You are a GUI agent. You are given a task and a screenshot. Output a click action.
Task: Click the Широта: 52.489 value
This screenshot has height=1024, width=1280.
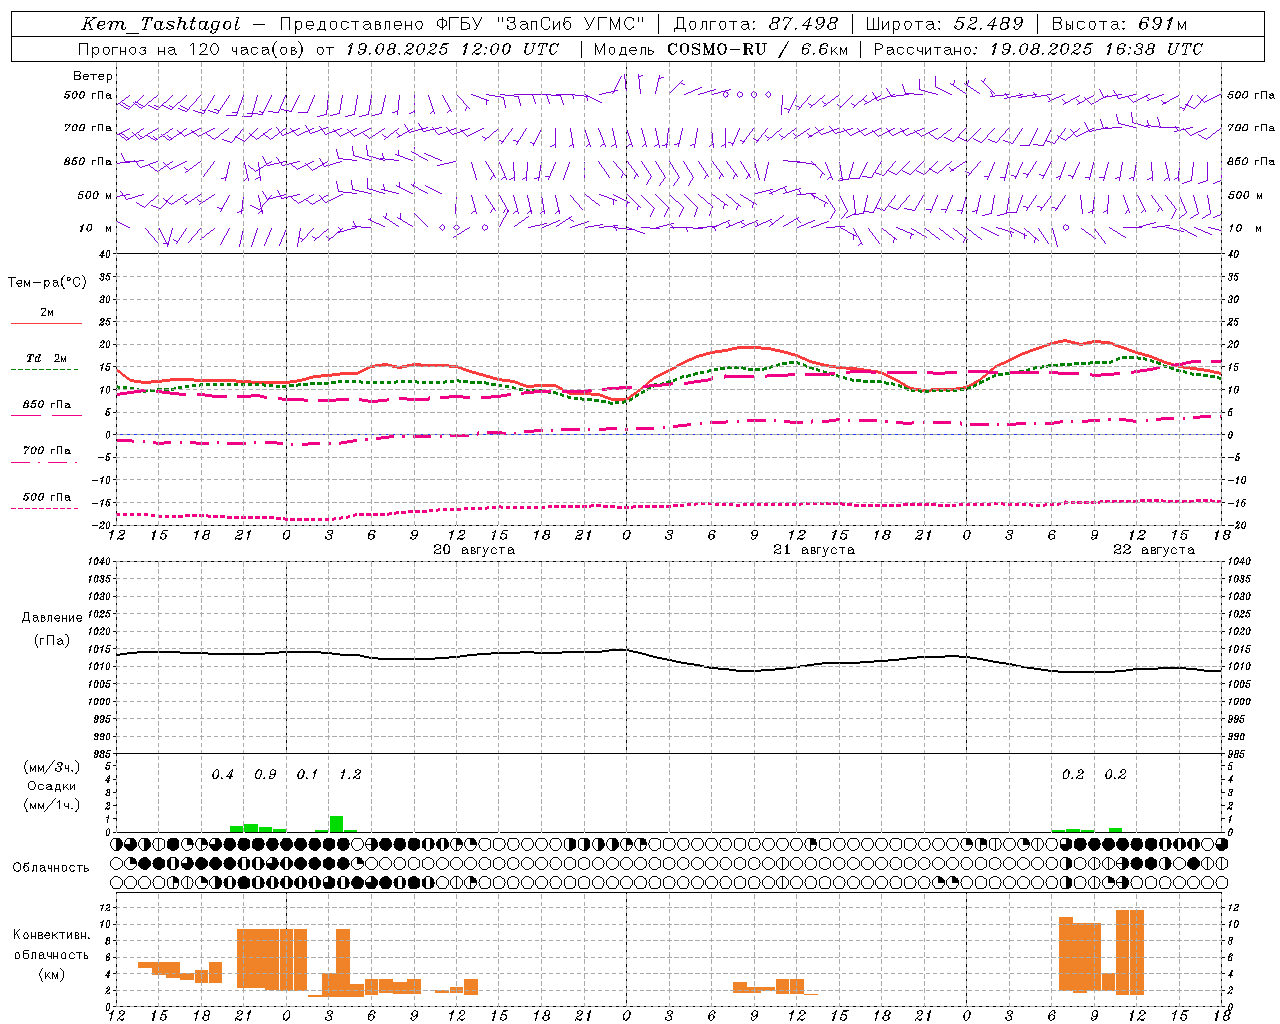click(945, 24)
